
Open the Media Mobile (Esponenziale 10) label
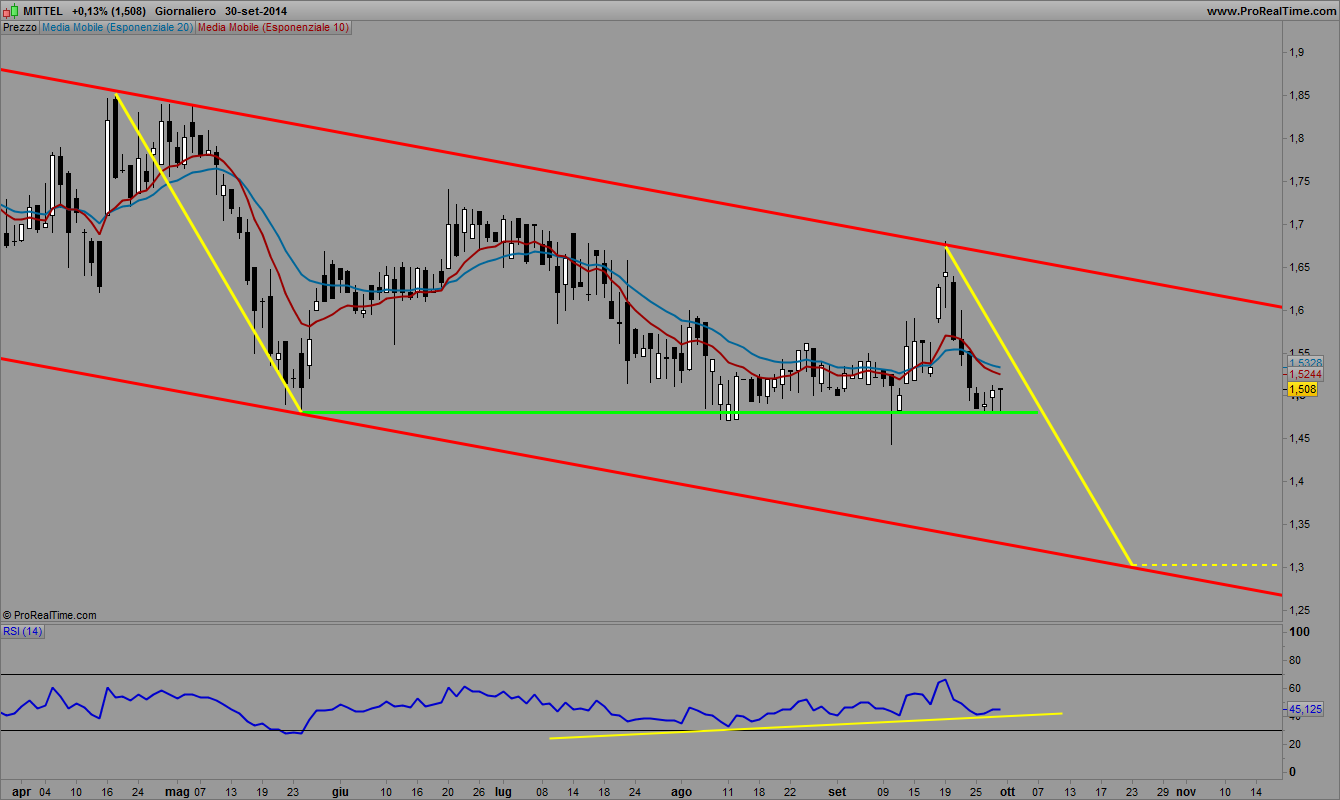(273, 28)
